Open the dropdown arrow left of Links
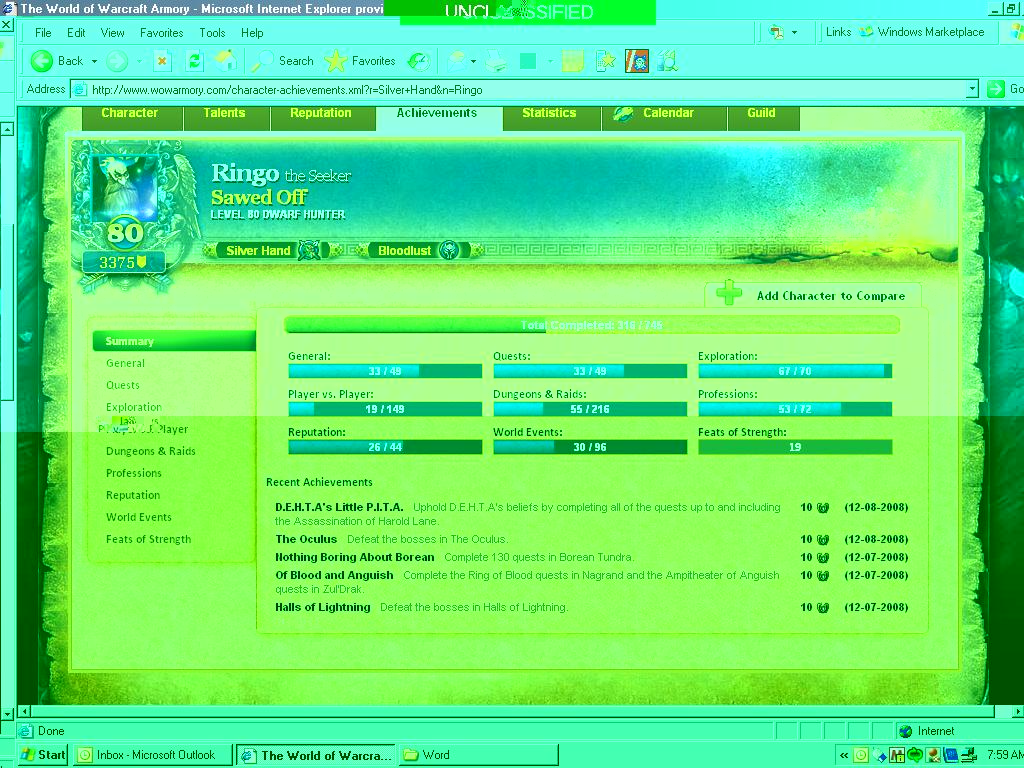The height and width of the screenshot is (768, 1024). tap(794, 32)
